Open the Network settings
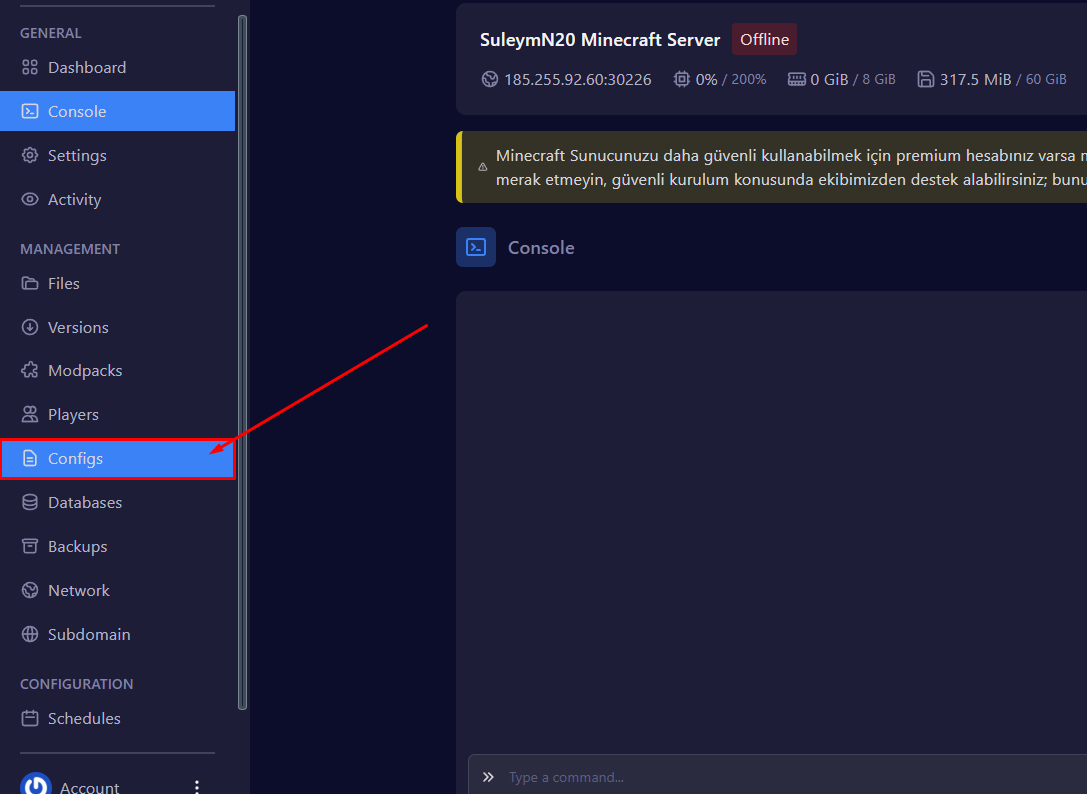This screenshot has height=794, width=1087. coord(117,590)
